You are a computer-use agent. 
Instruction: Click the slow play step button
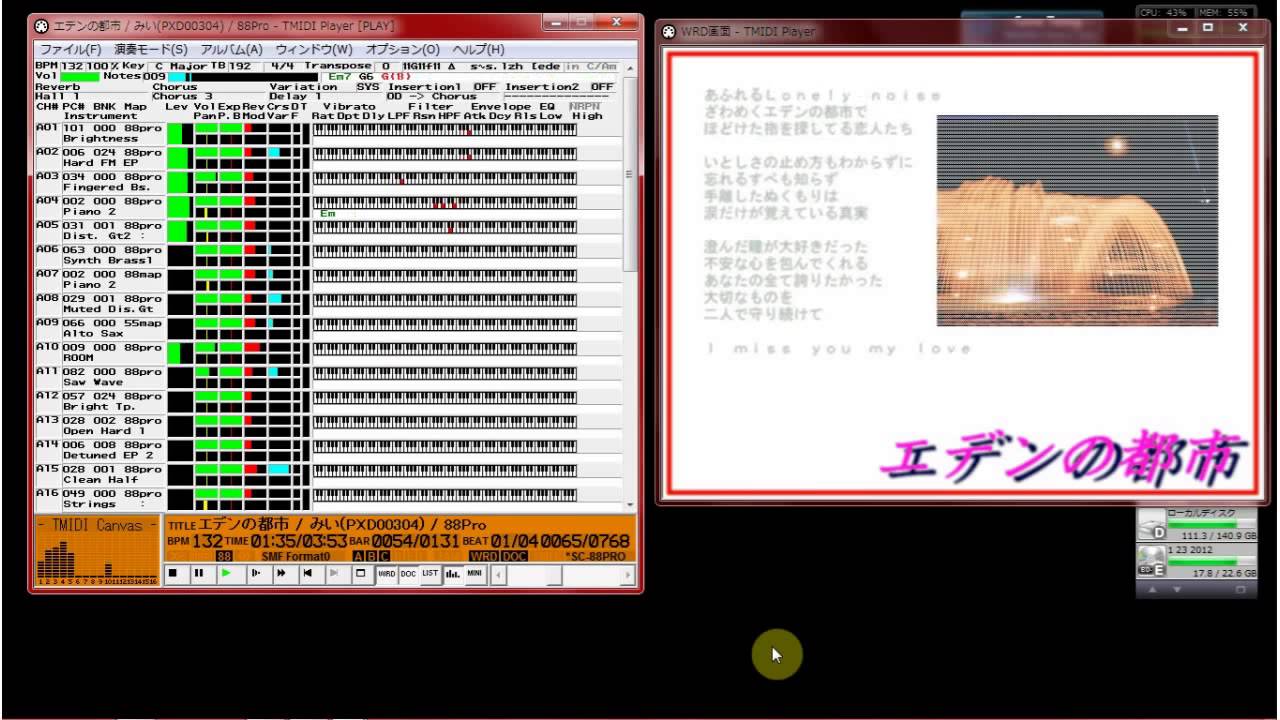pyautogui.click(x=255, y=574)
